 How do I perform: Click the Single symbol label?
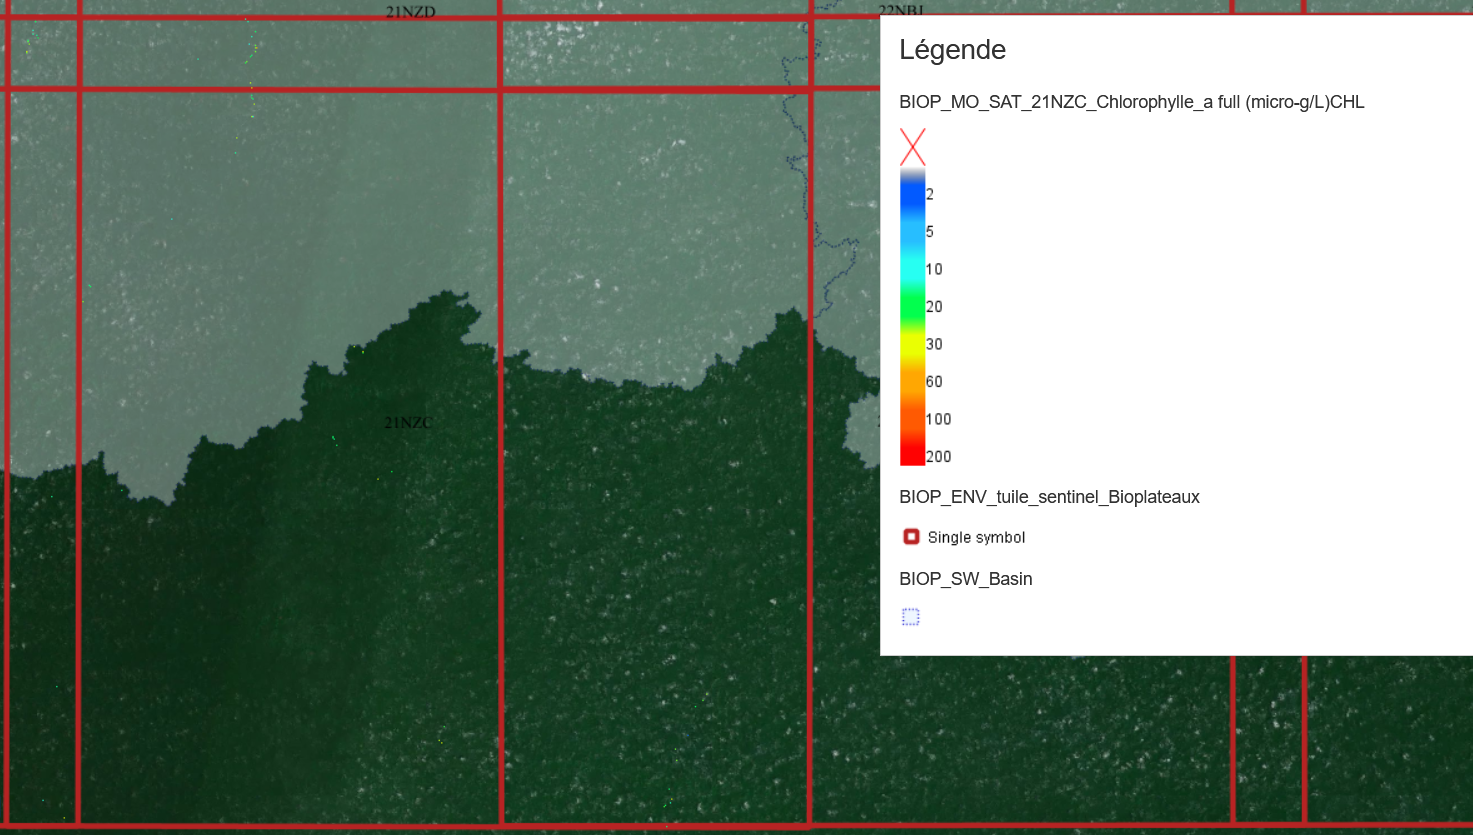click(x=976, y=538)
